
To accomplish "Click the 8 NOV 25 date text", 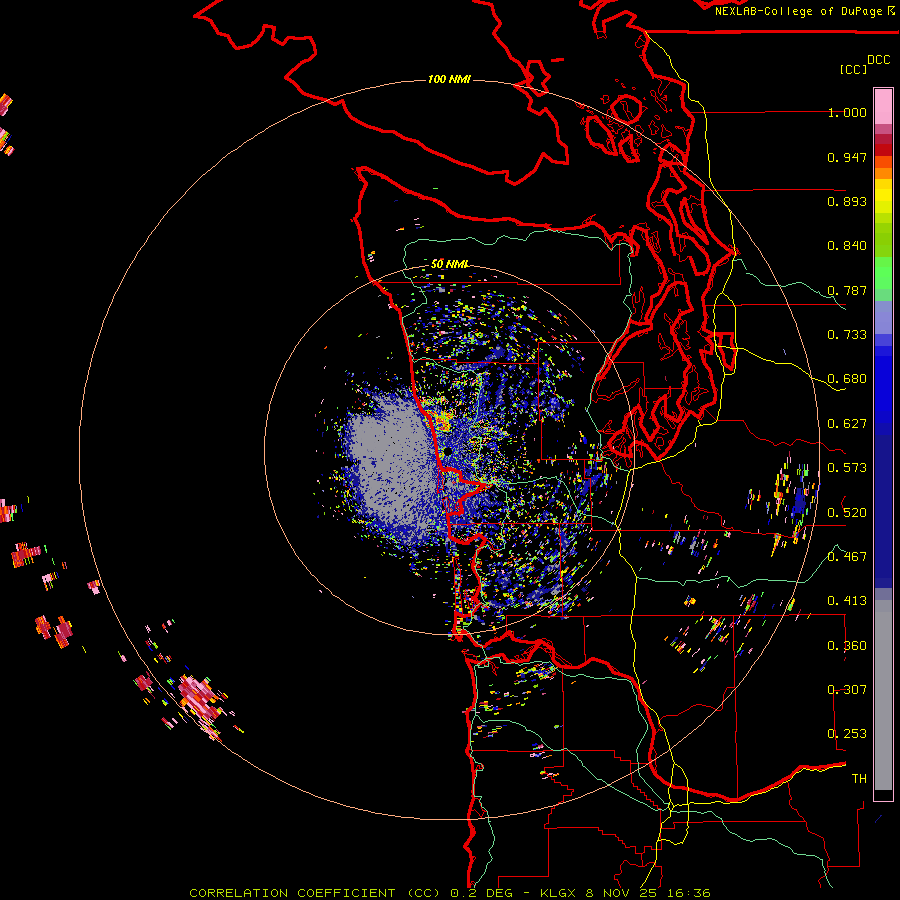I will [621, 893].
